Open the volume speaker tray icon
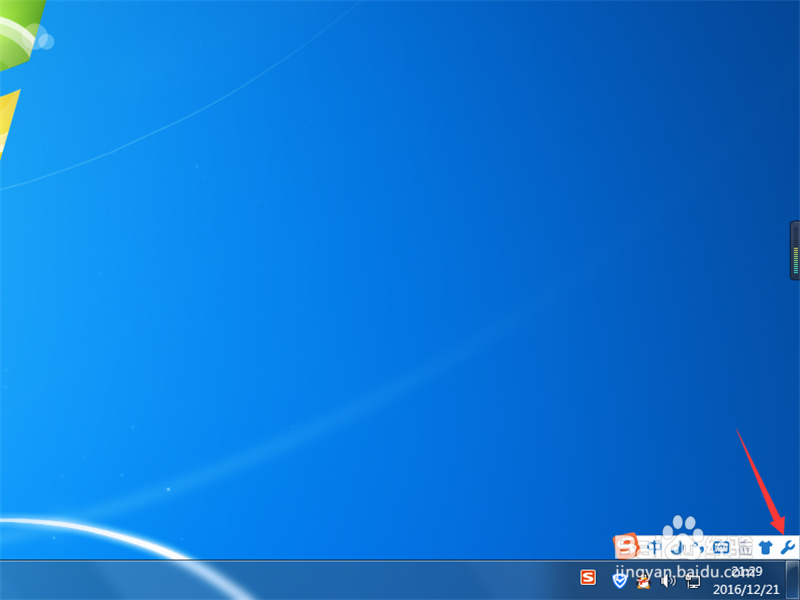 [667, 581]
